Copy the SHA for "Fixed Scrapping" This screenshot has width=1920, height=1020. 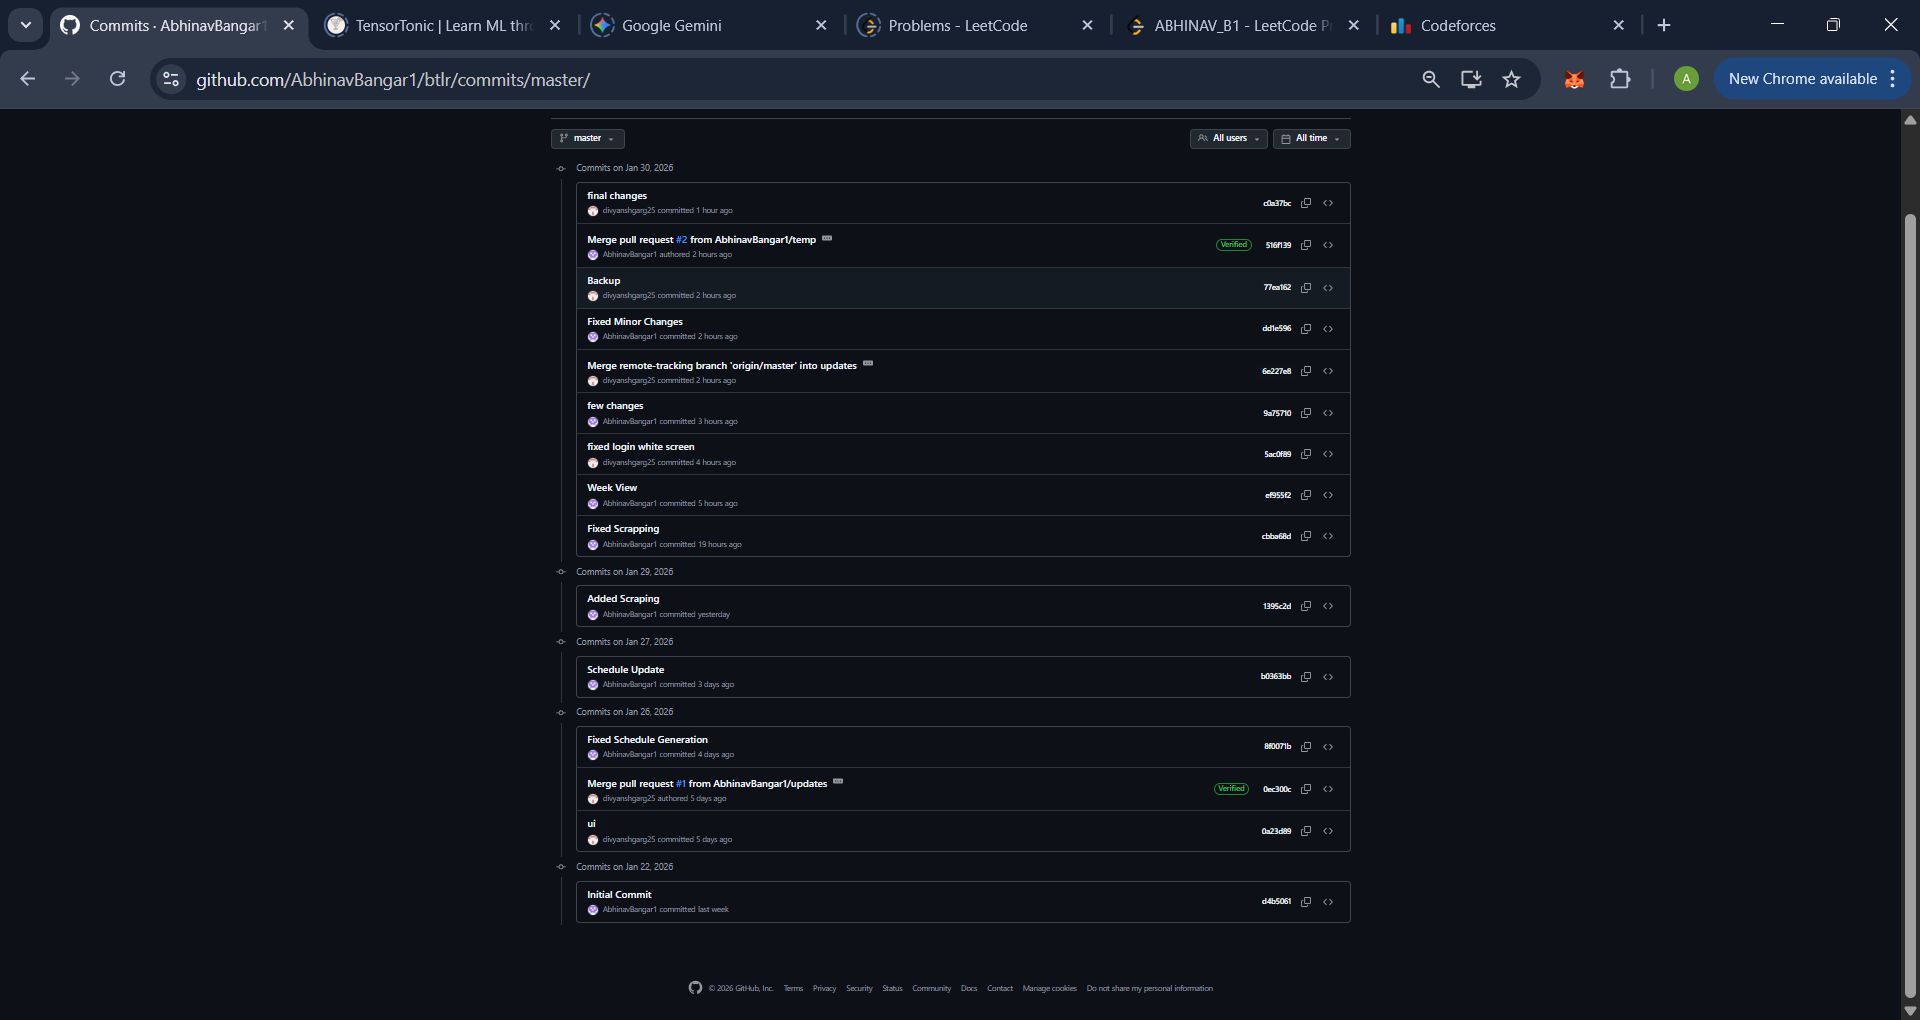(x=1306, y=536)
